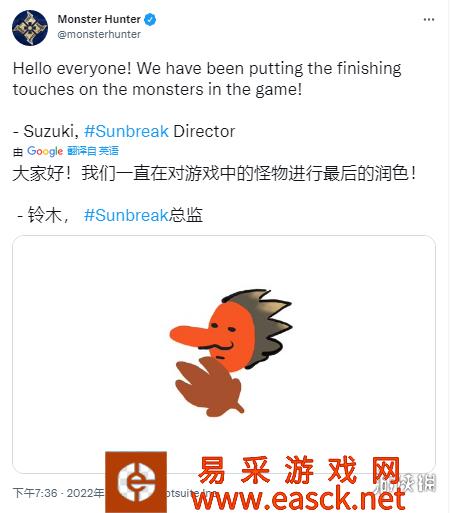Click the '- 铃木,' signature text
Image resolution: width=451 pixels, height=513 pixels.
click(43, 215)
